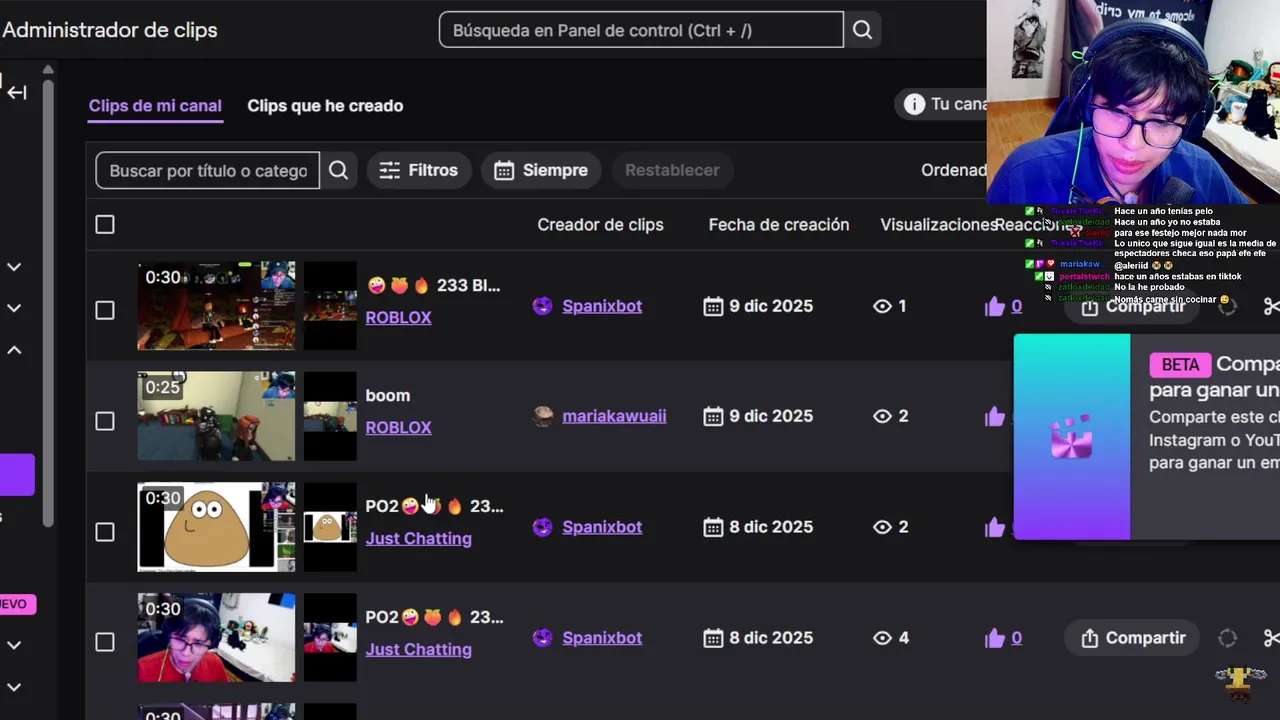The image size is (1280, 720).
Task: Open Just Chatting link of the Pou clip
Action: 418,538
